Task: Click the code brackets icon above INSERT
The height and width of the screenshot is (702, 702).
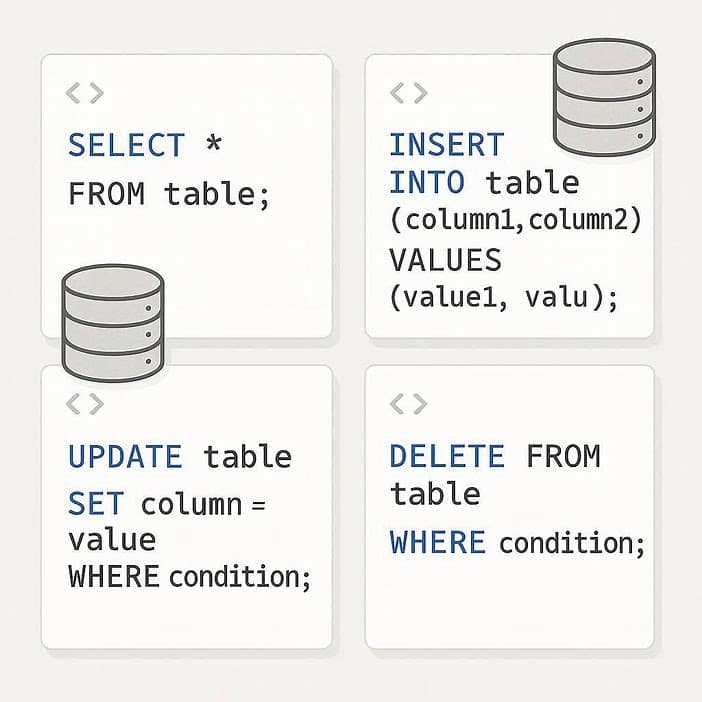Action: pyautogui.click(x=408, y=94)
